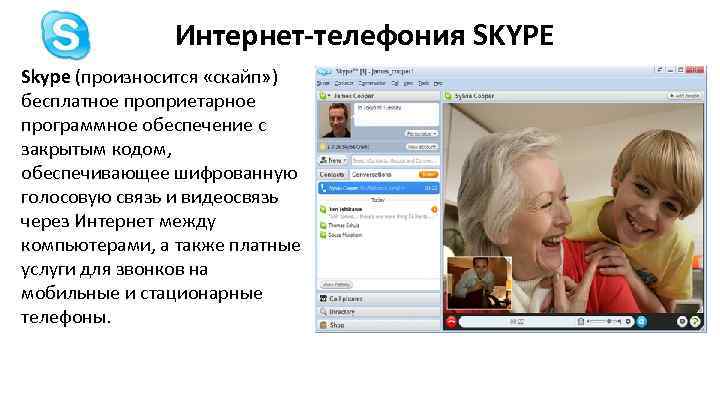This screenshot has height=405, width=720.
Task: Click the compact view button in title bar
Action: coord(659,70)
